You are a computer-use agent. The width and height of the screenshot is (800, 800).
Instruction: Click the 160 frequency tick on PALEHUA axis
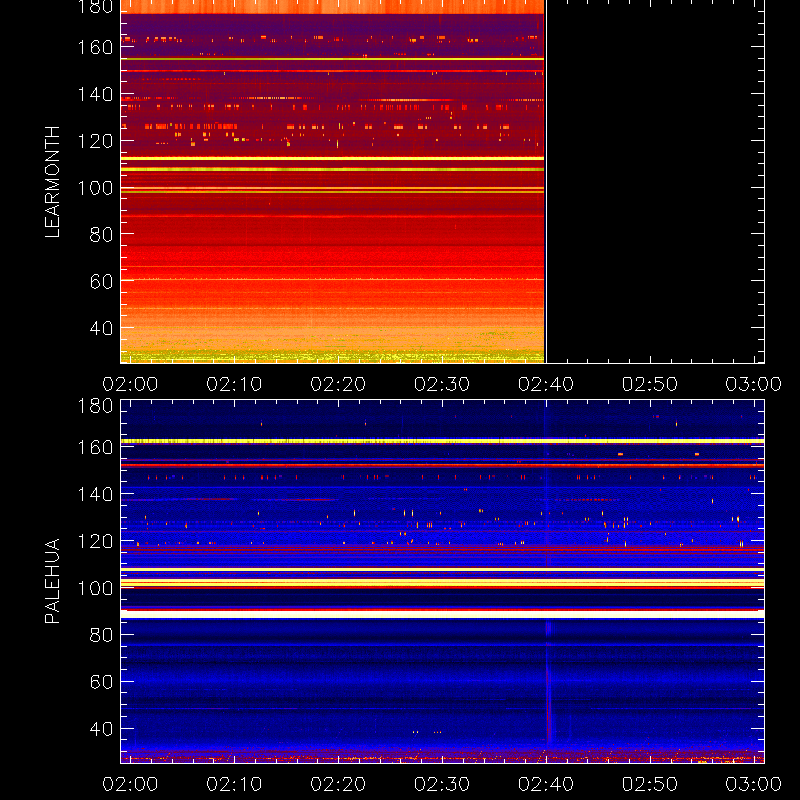click(95, 447)
